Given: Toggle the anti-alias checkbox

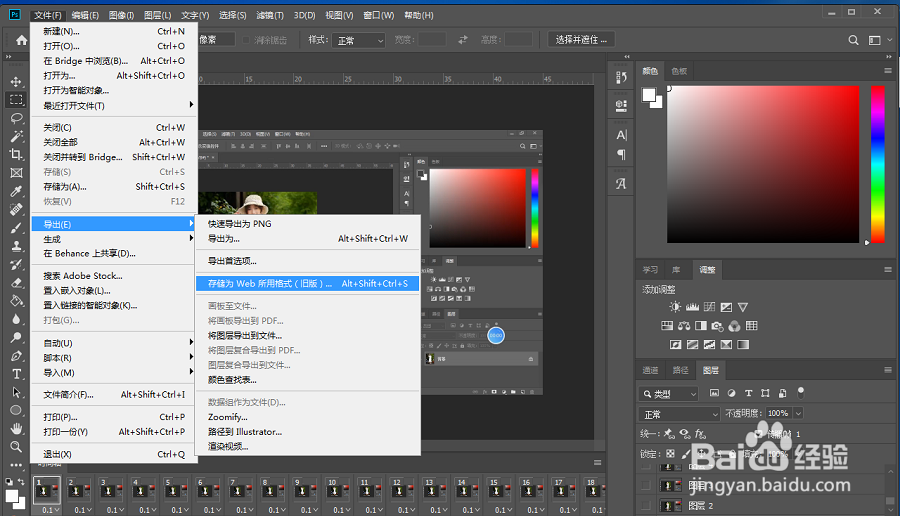Looking at the screenshot, I should pyautogui.click(x=246, y=40).
